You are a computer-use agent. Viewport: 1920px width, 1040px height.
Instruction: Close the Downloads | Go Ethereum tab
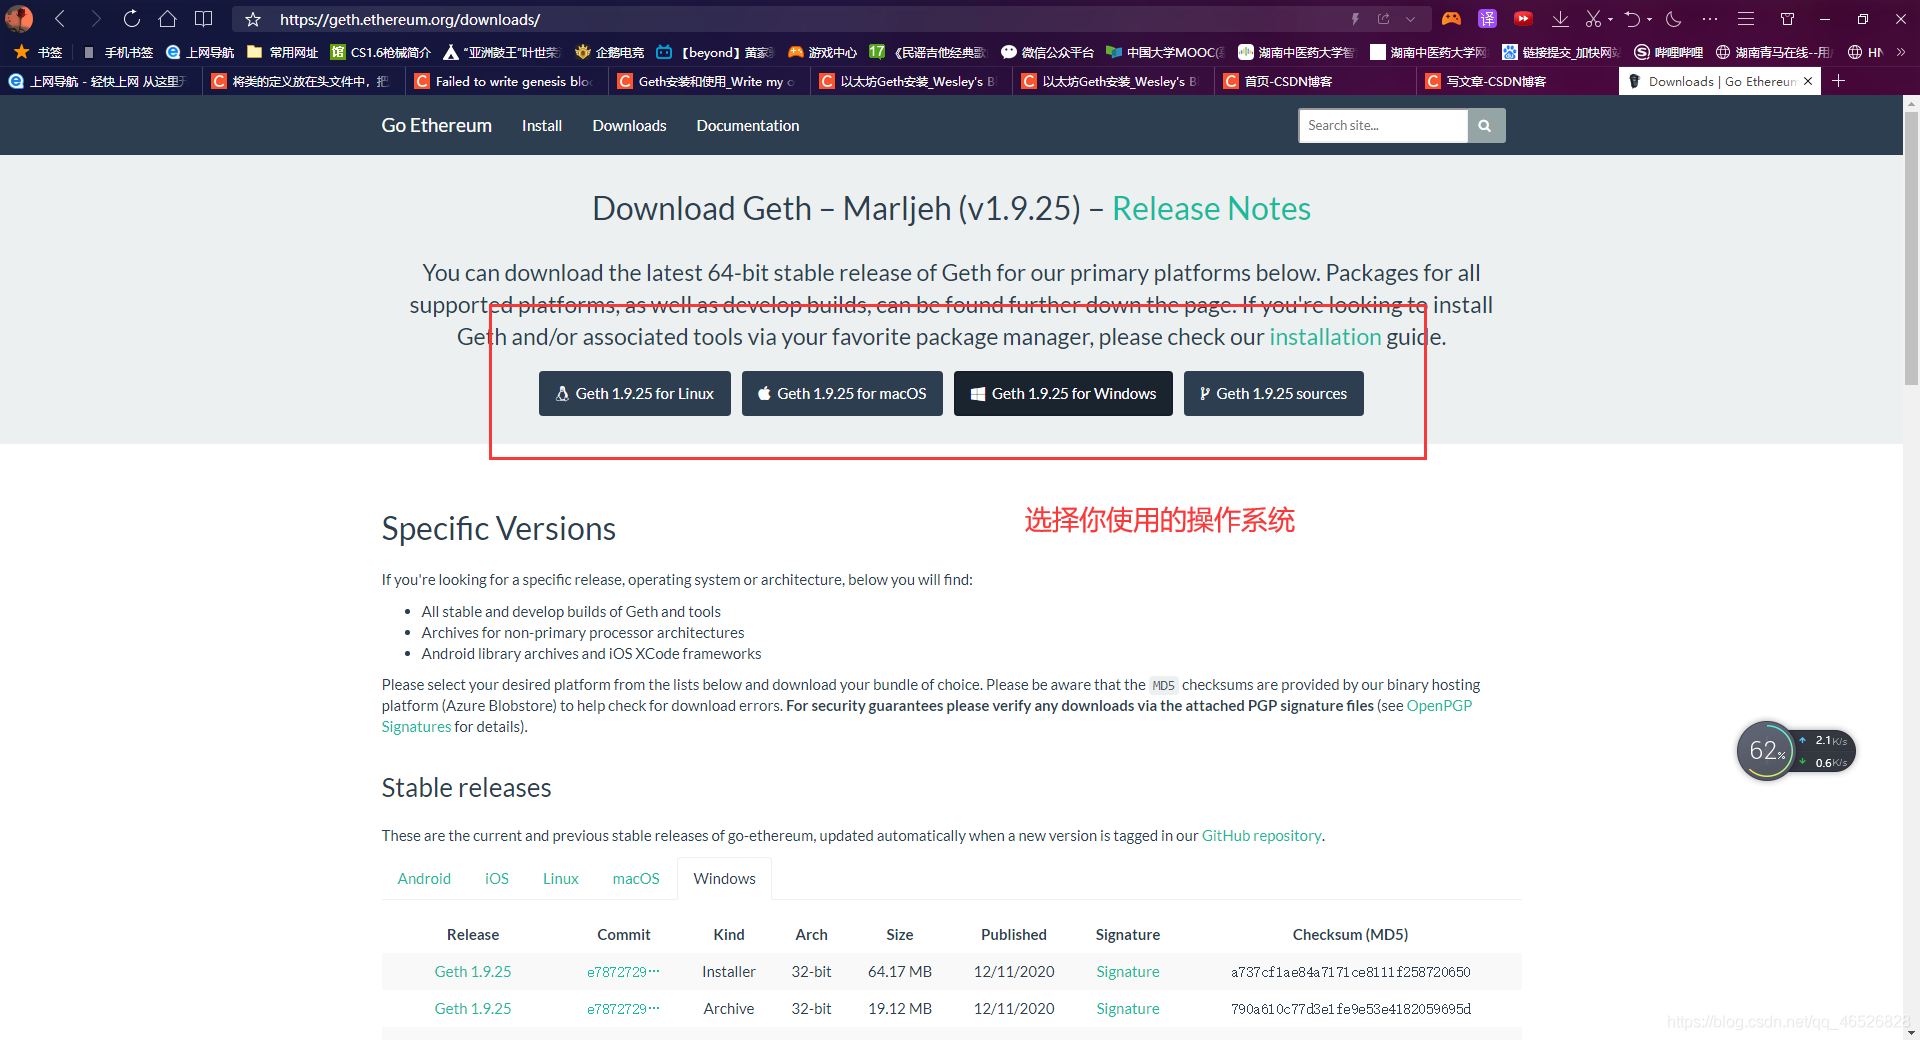click(1808, 81)
